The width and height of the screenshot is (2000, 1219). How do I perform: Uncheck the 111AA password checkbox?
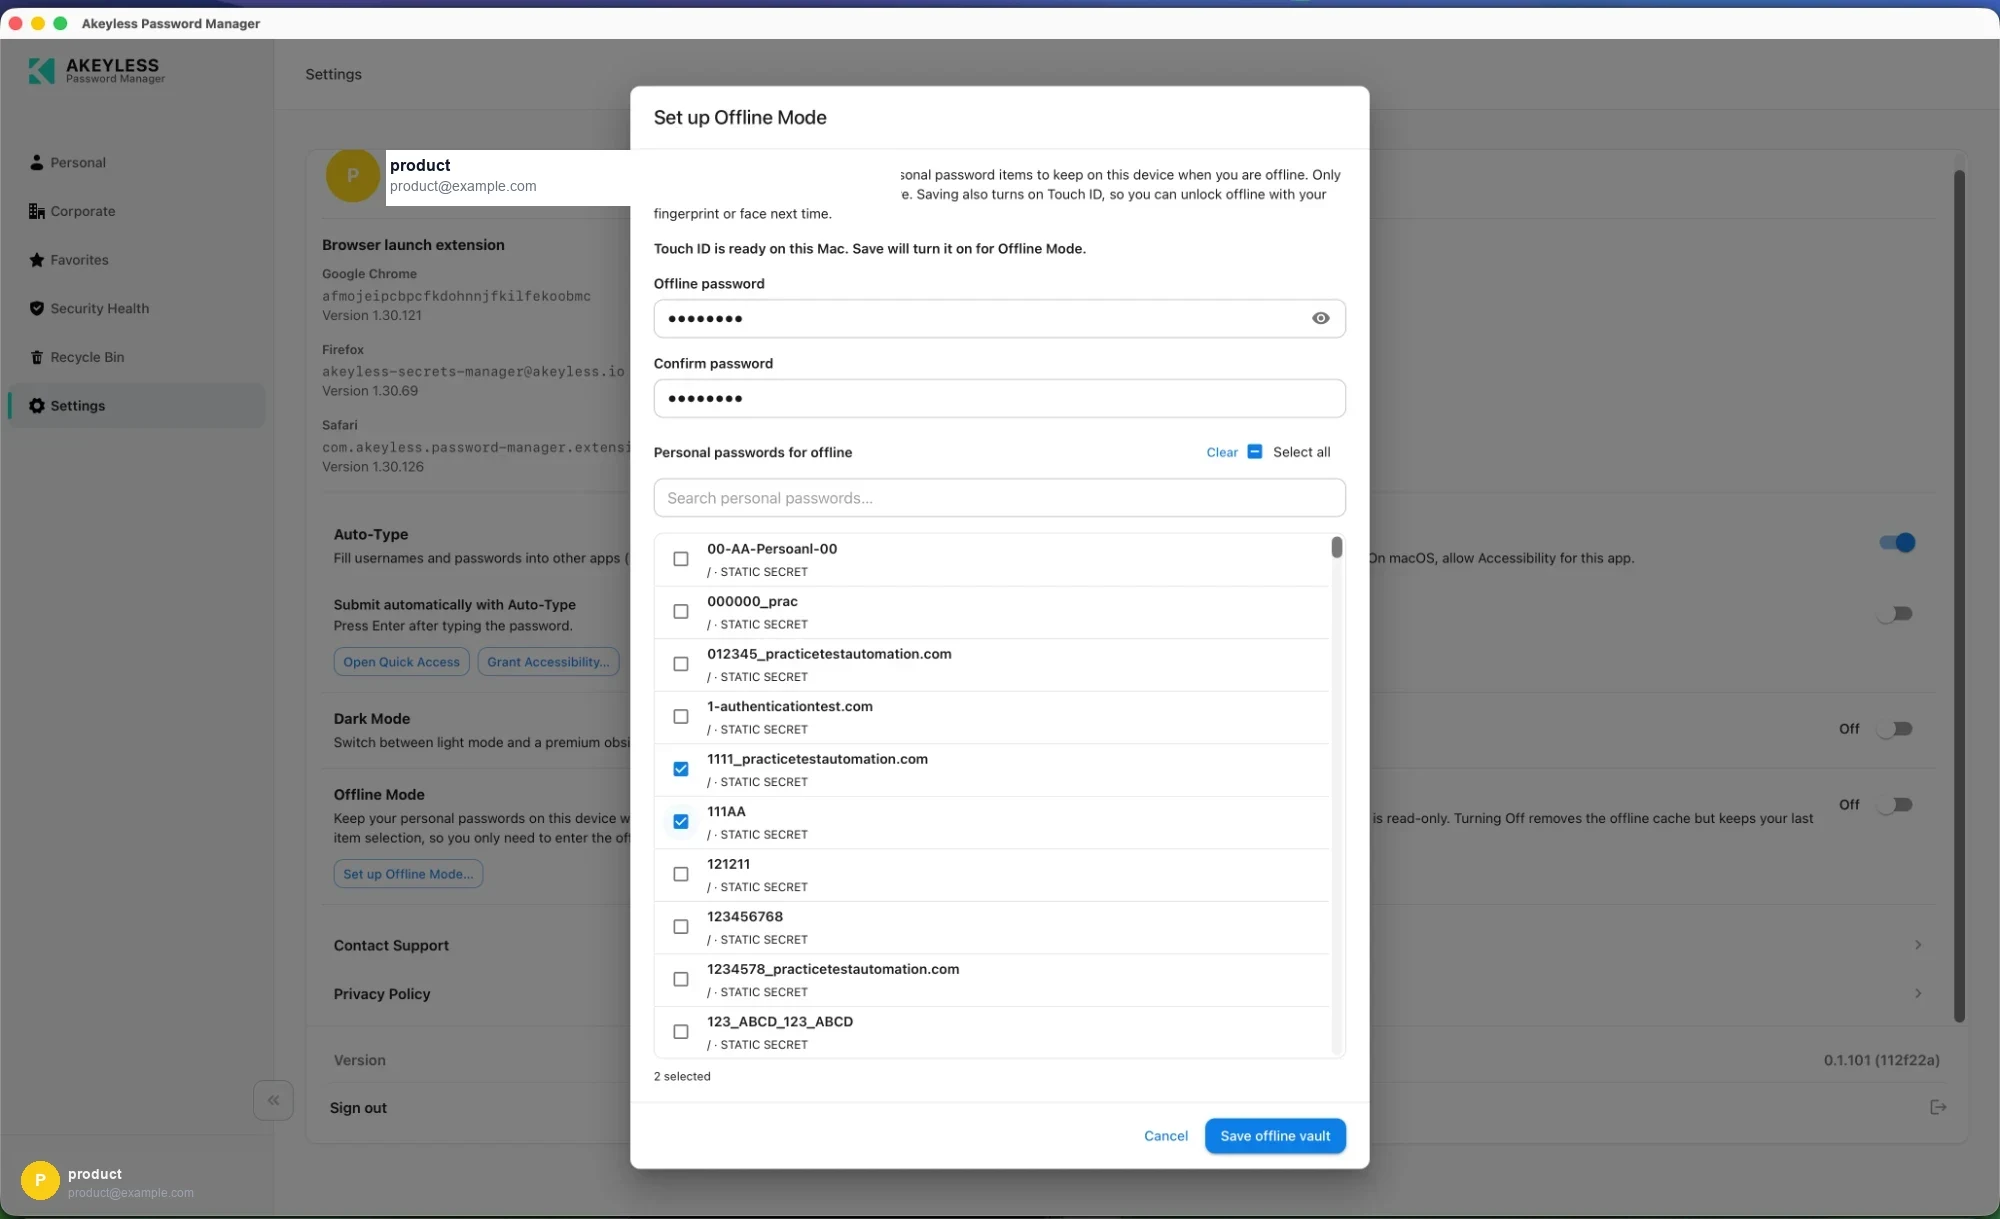681,822
